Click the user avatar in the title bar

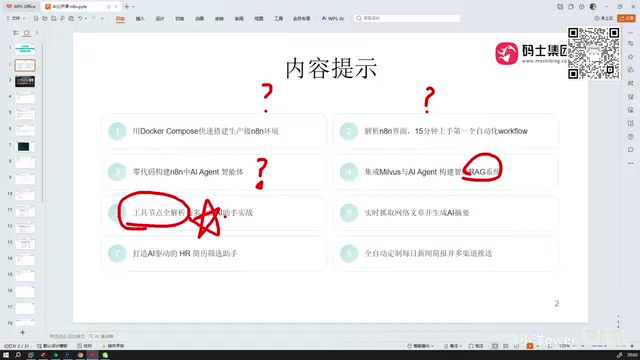[593, 7]
